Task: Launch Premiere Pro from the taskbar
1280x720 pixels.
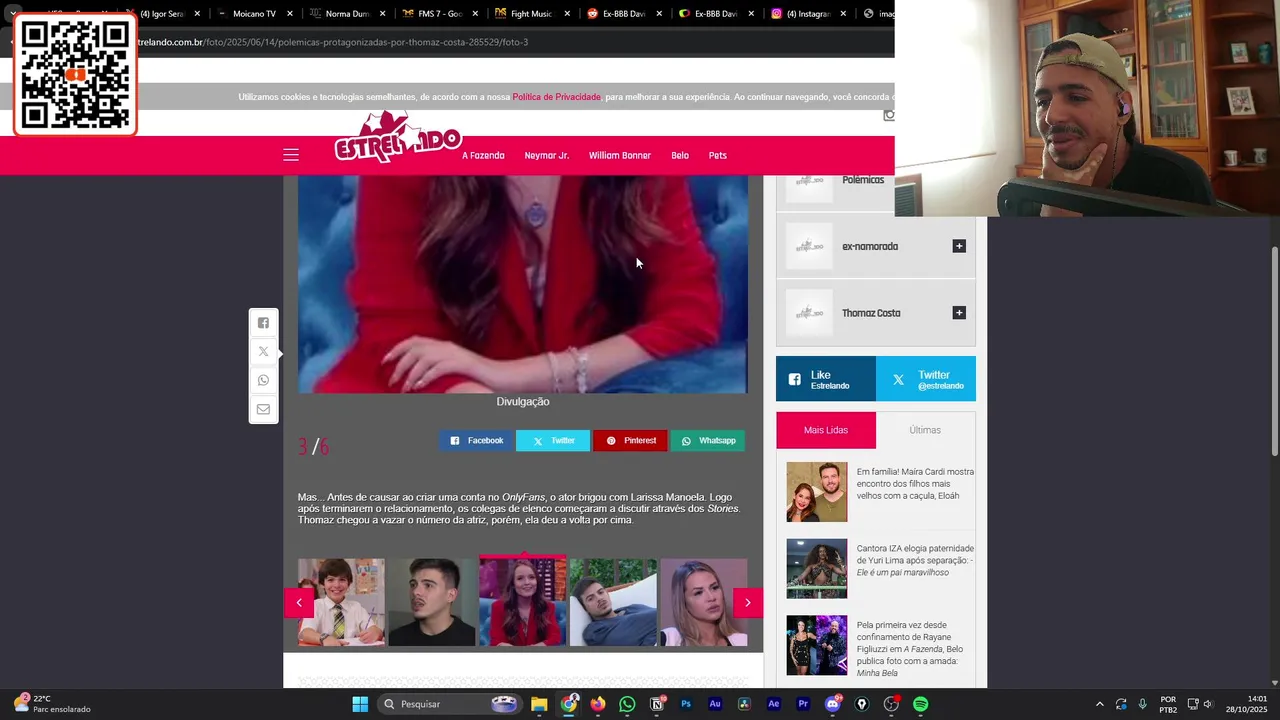Action: (803, 704)
